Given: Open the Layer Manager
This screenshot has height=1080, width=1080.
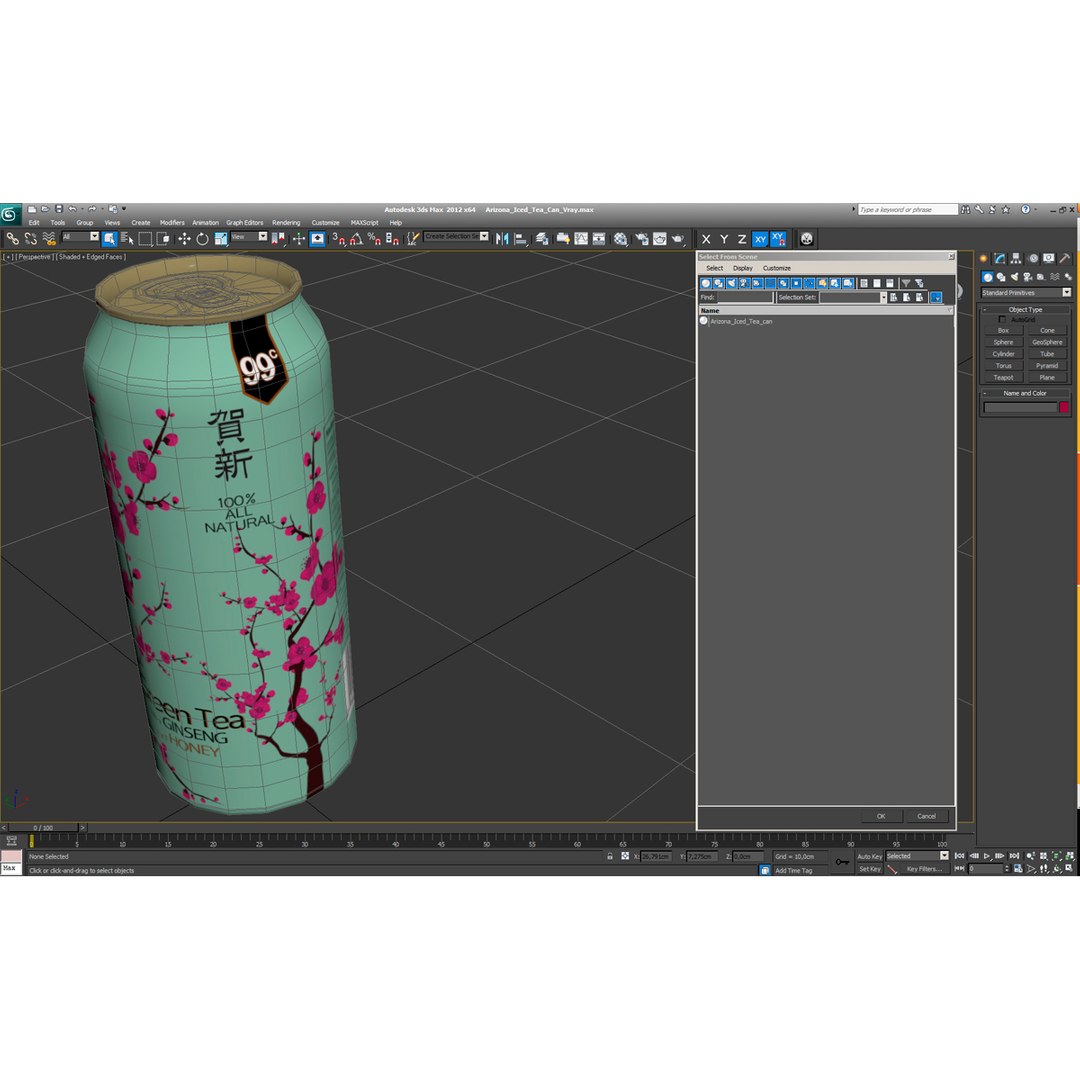Looking at the screenshot, I should (542, 239).
